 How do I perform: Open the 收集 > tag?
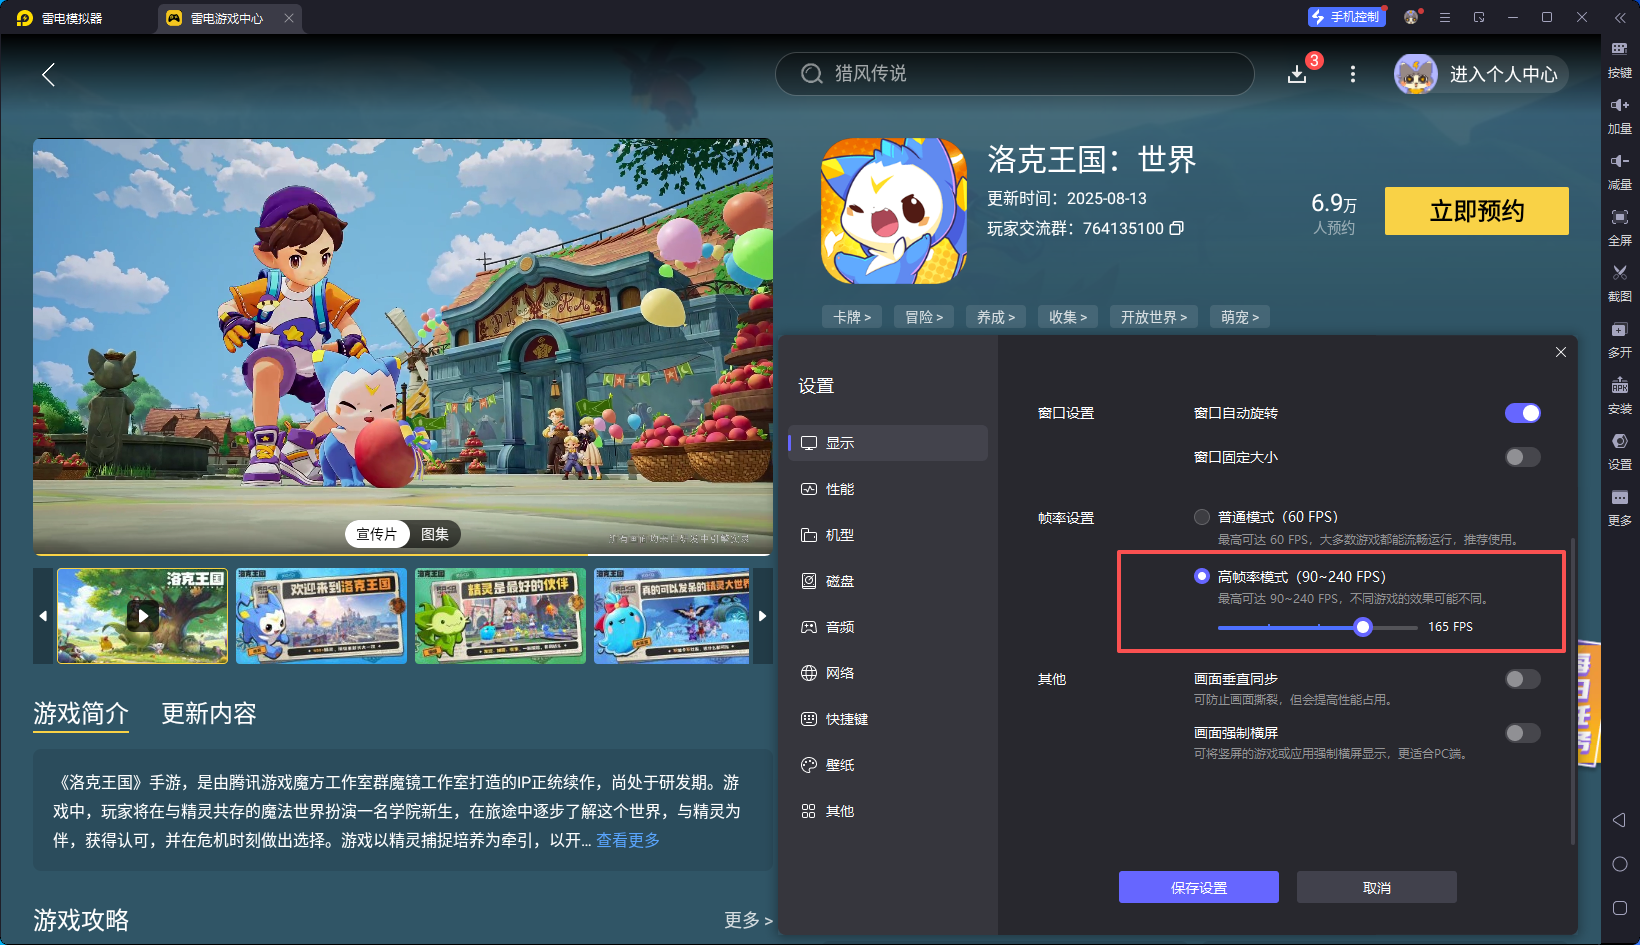click(1068, 317)
